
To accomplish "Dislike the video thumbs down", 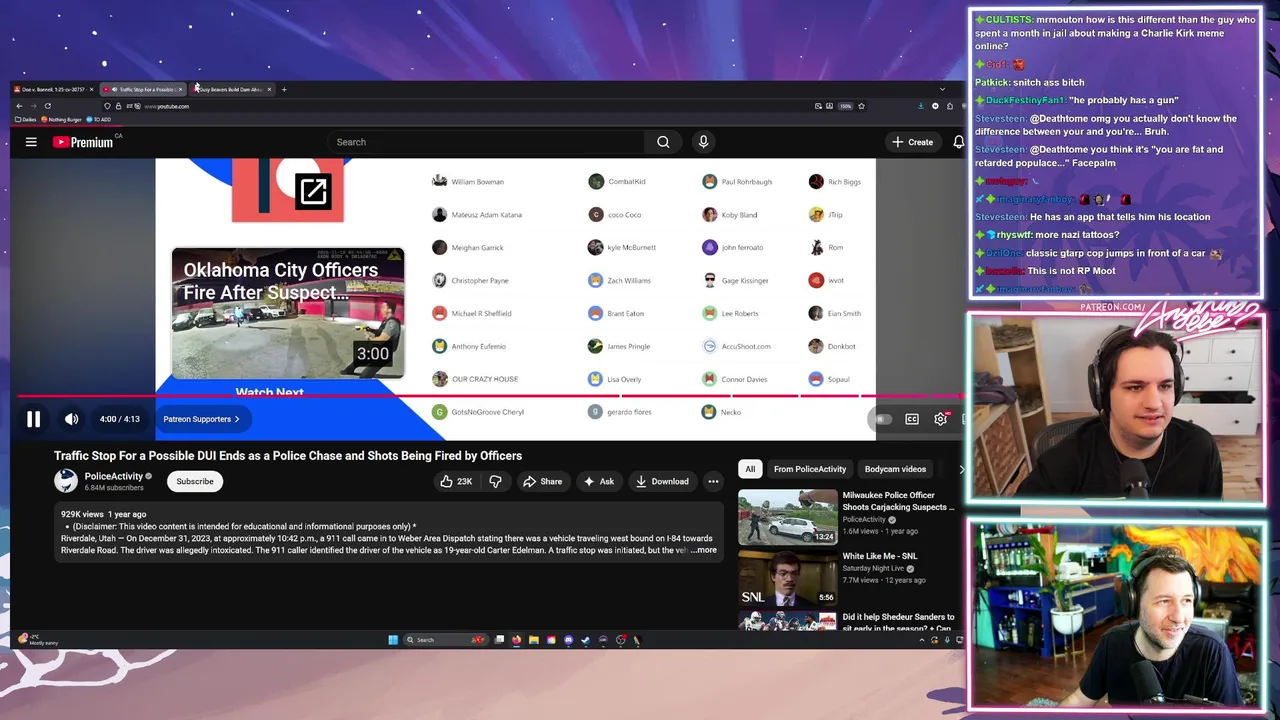I will coord(496,481).
